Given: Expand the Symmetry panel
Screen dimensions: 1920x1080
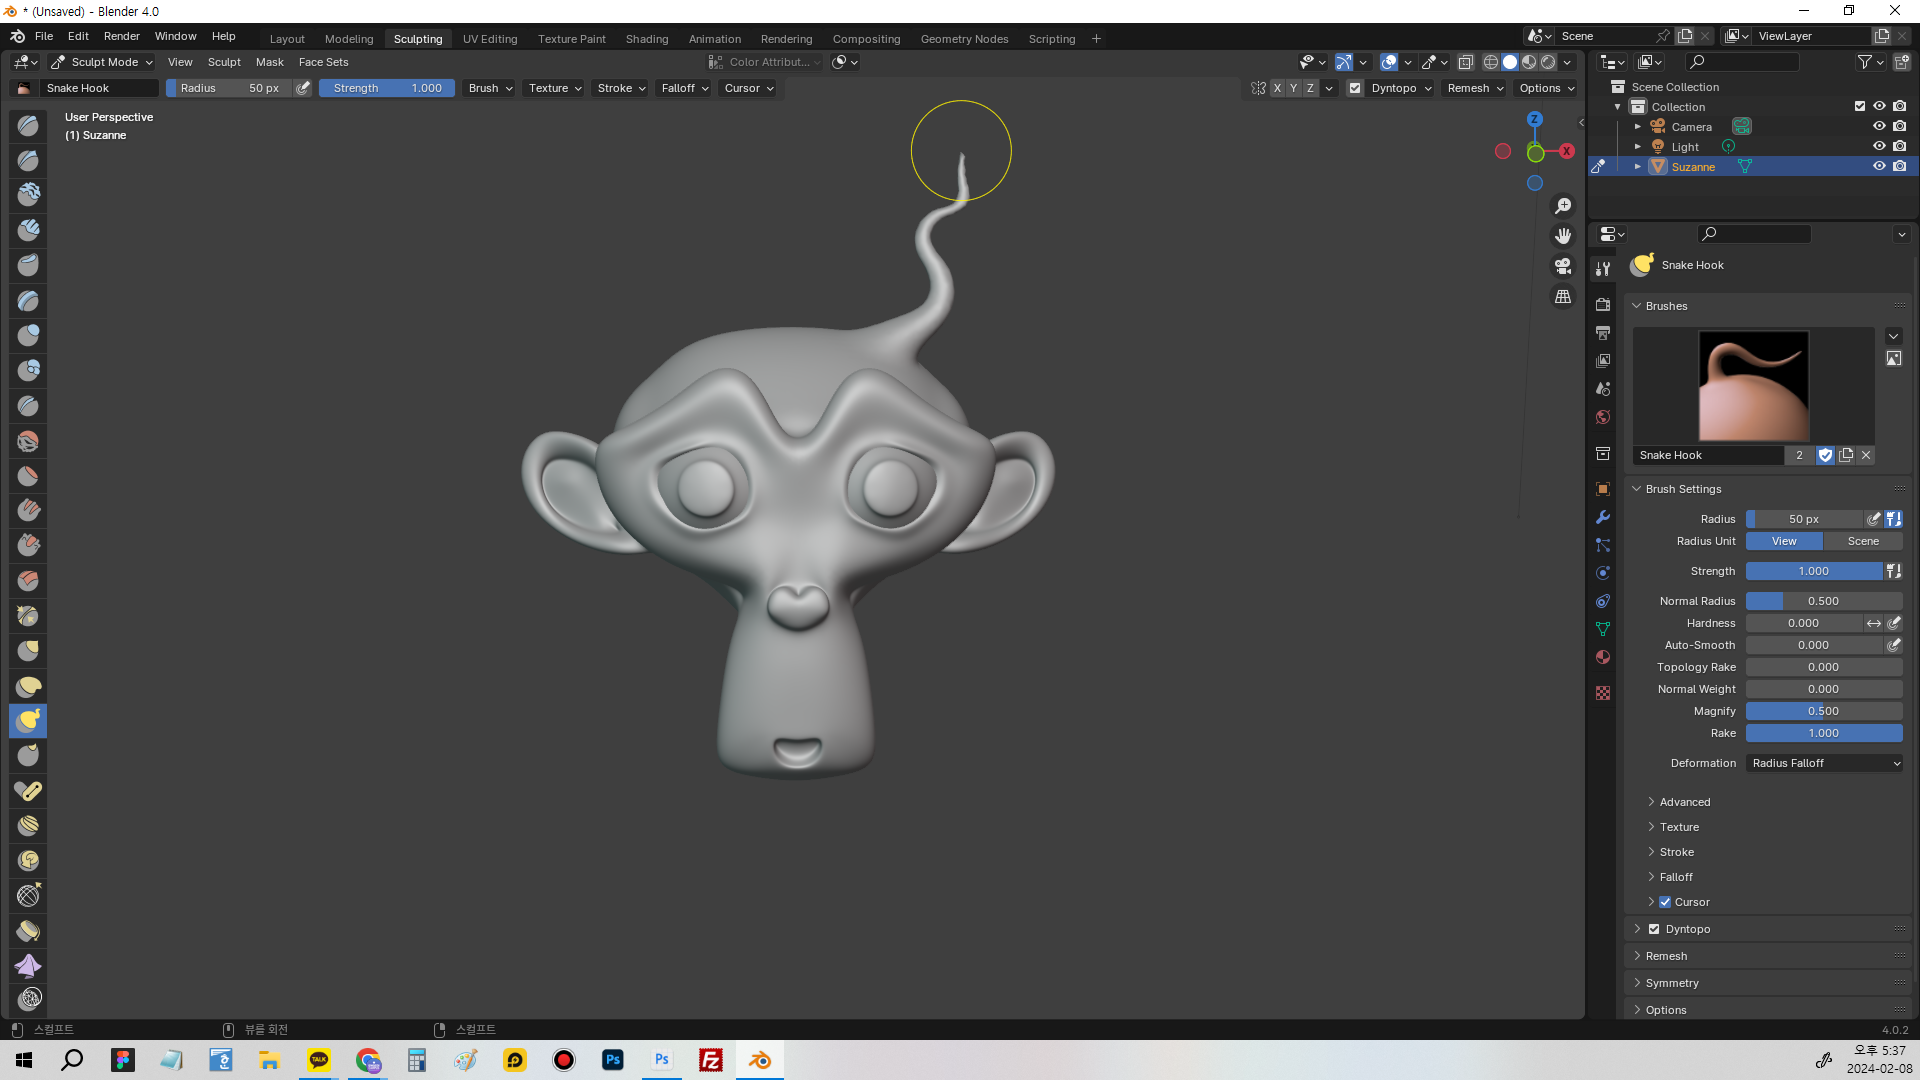Looking at the screenshot, I should [1671, 983].
